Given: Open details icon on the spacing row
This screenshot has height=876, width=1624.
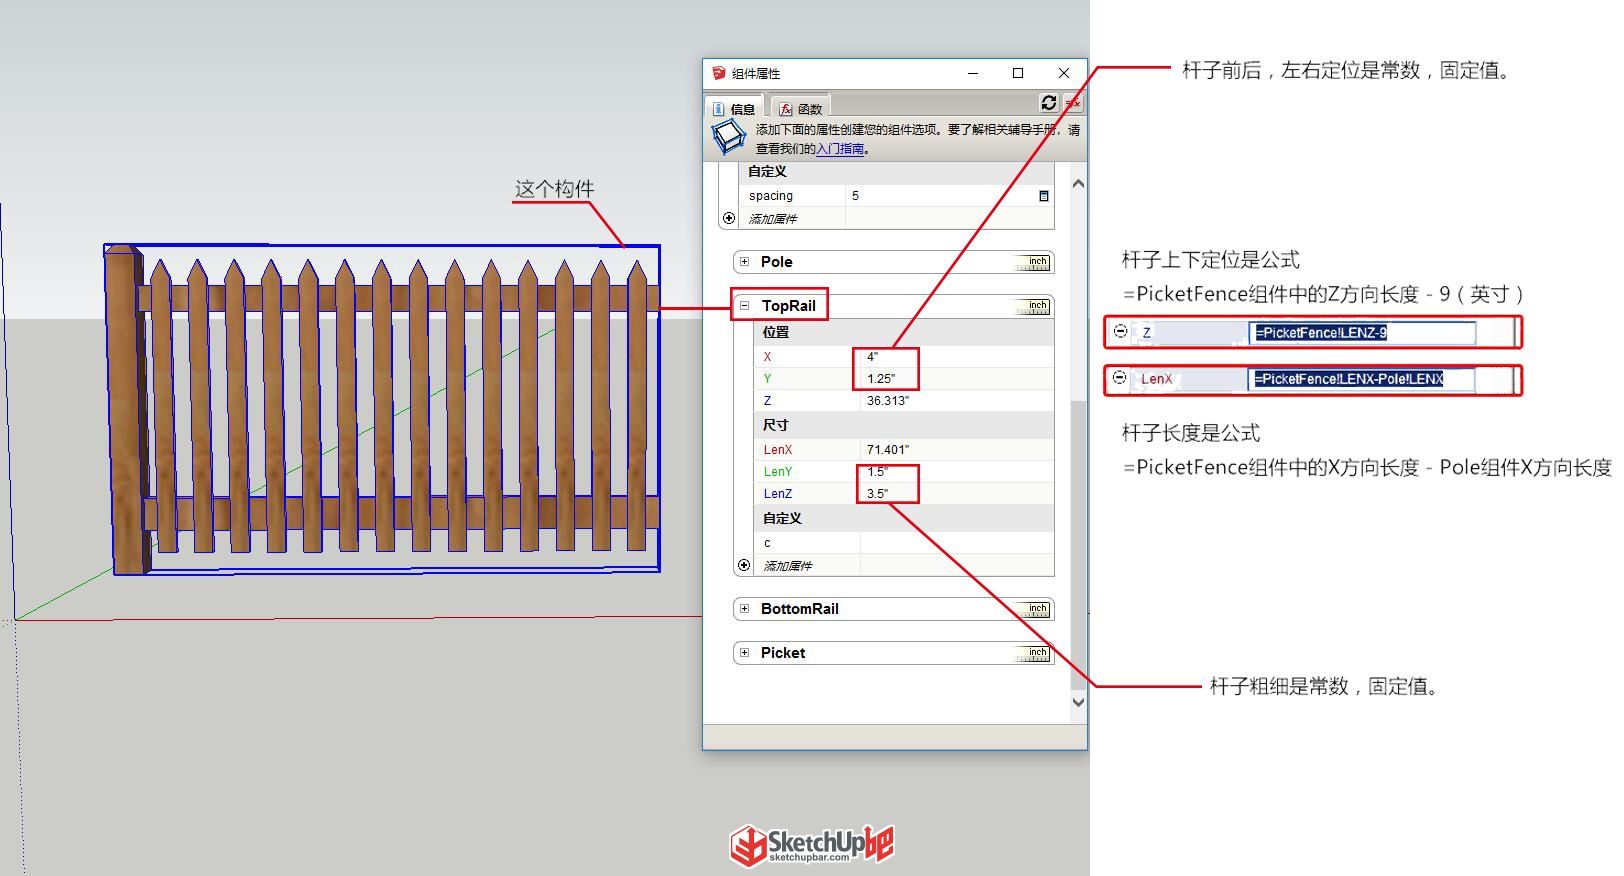Looking at the screenshot, I should tap(1044, 196).
